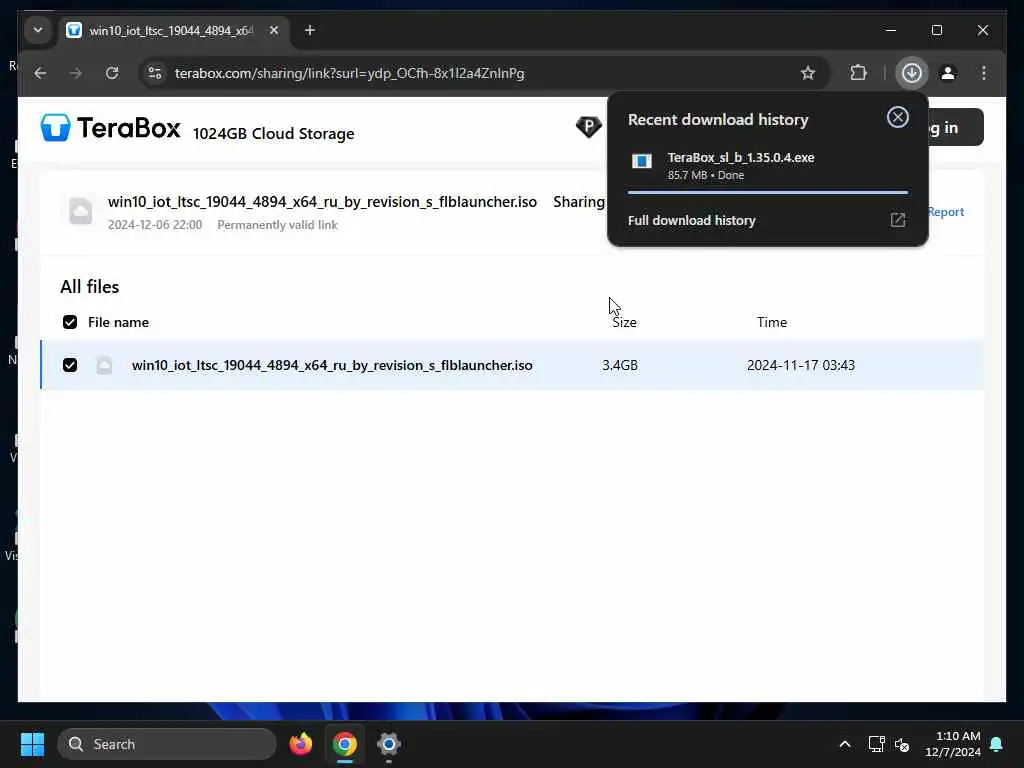
Task: Open Full download history in new tab icon
Action: (x=898, y=220)
